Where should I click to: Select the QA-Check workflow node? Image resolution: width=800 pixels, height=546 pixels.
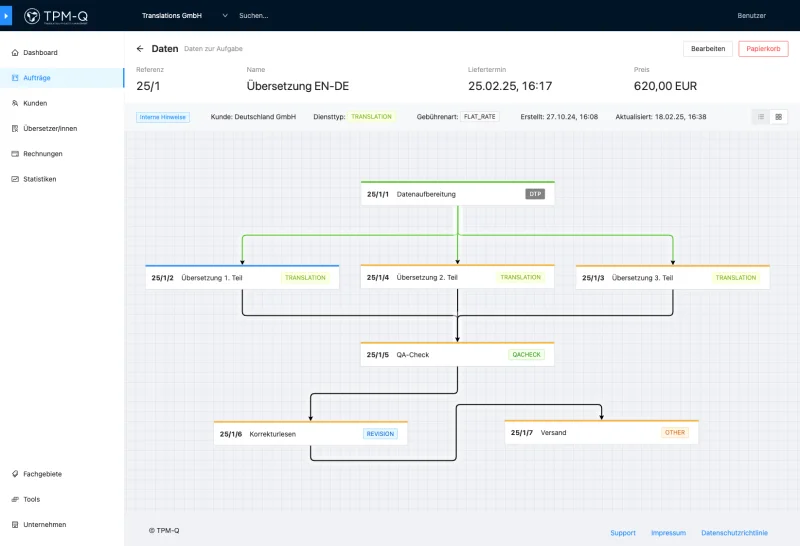457,355
